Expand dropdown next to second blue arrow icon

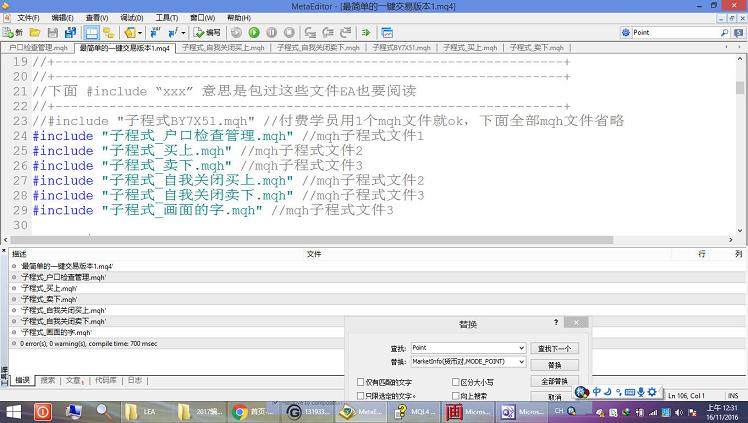(183, 33)
